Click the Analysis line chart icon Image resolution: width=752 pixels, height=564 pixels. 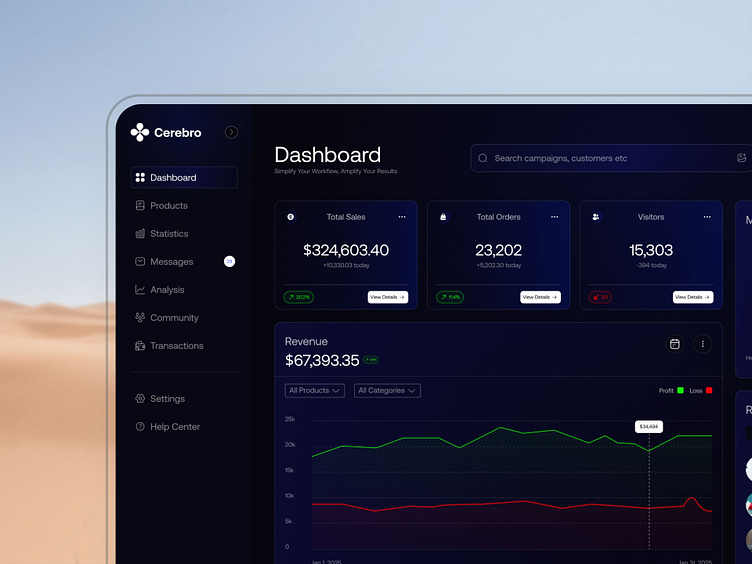140,290
